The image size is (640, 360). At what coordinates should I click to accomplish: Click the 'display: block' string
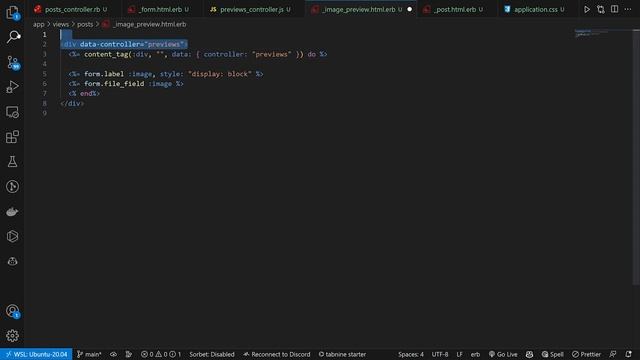pyautogui.click(x=220, y=74)
